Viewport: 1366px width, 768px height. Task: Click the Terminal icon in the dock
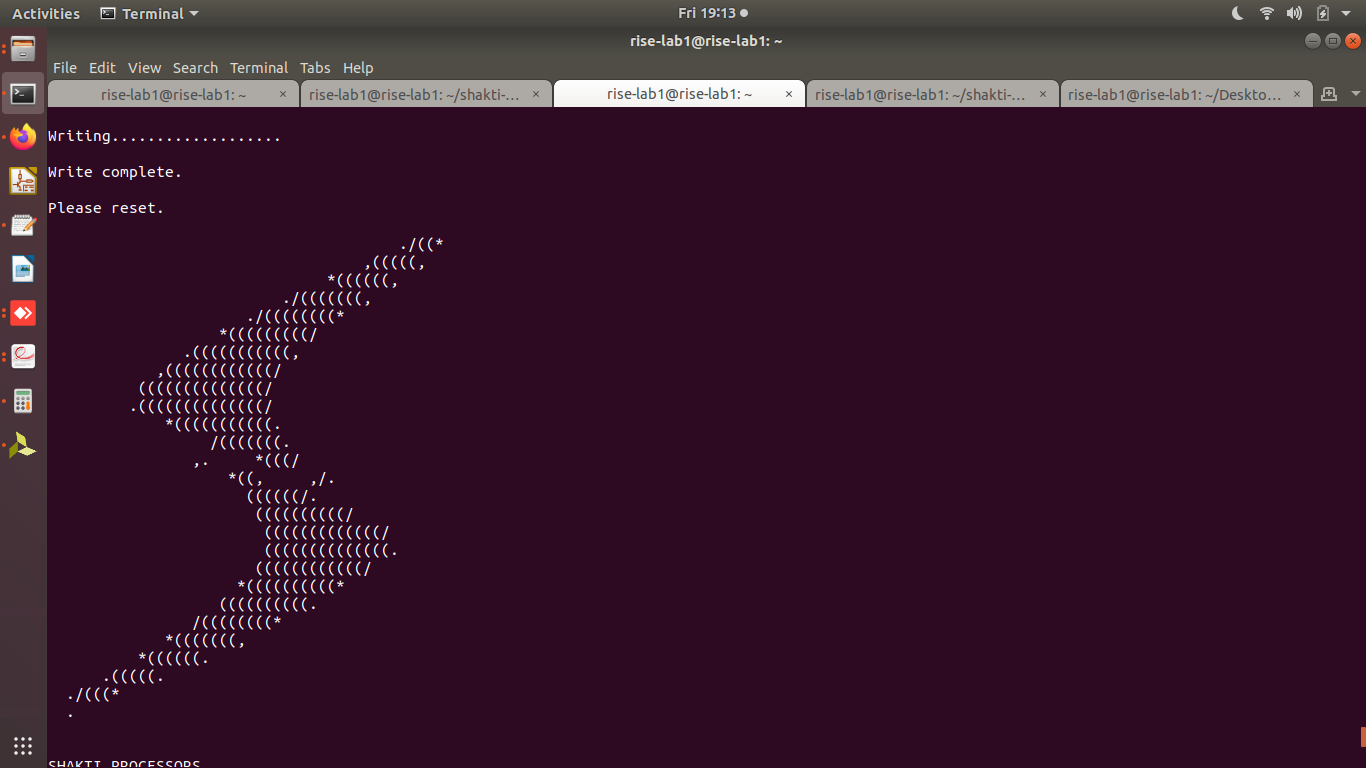[x=23, y=93]
